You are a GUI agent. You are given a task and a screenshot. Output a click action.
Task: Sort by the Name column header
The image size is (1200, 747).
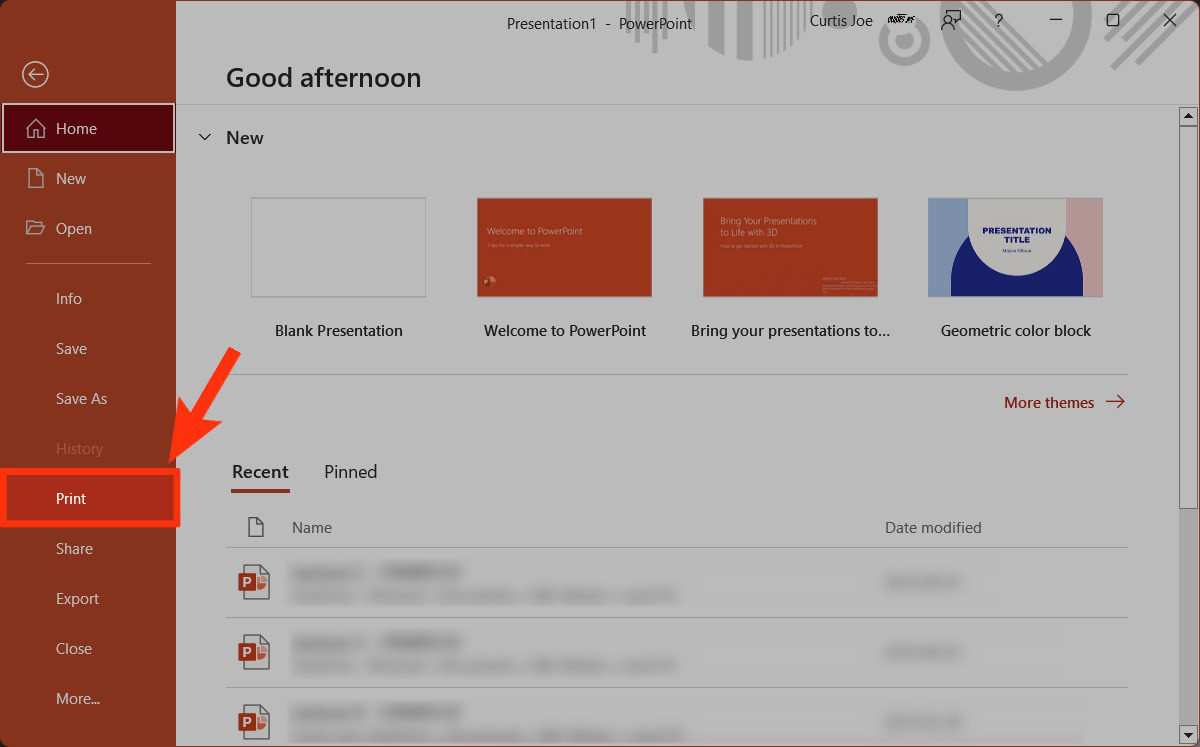[x=312, y=527]
